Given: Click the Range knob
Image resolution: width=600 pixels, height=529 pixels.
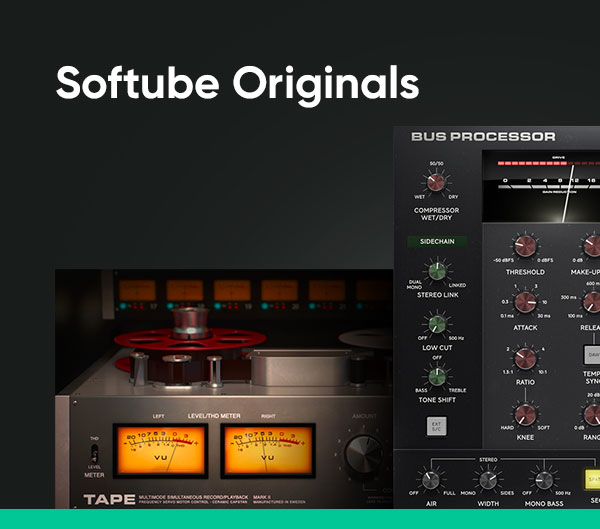Looking at the screenshot, I should (x=592, y=415).
